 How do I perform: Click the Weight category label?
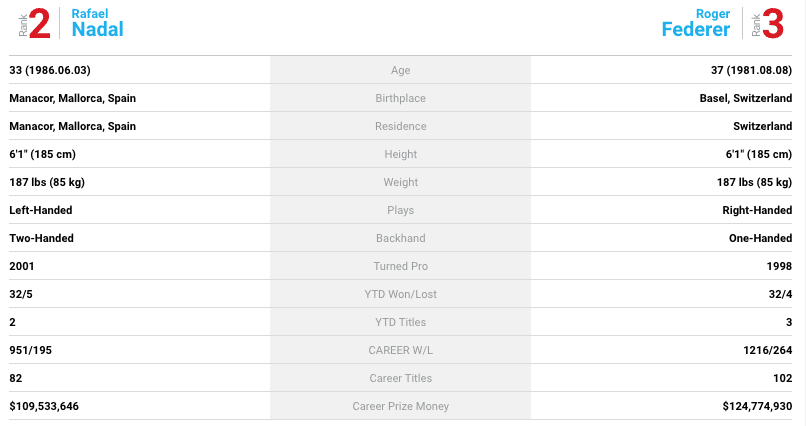pos(400,182)
